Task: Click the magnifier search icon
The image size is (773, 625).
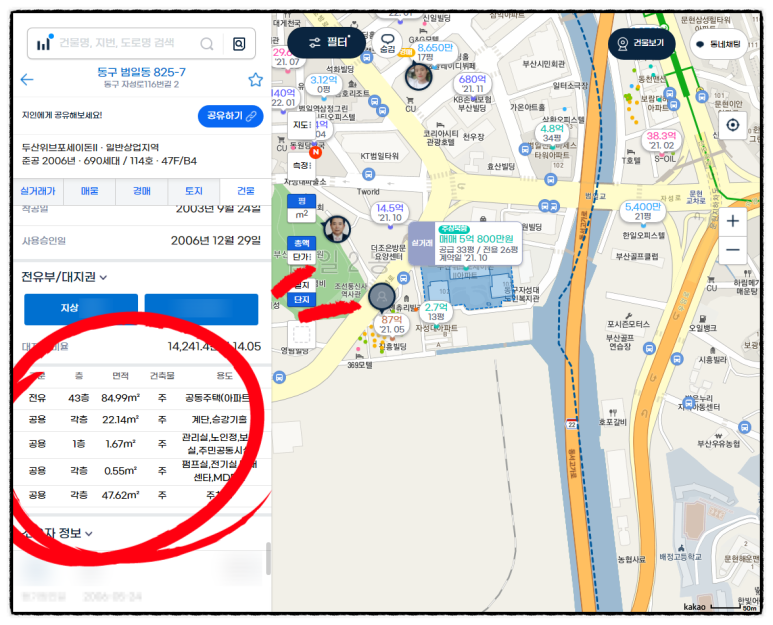Action: point(207,44)
